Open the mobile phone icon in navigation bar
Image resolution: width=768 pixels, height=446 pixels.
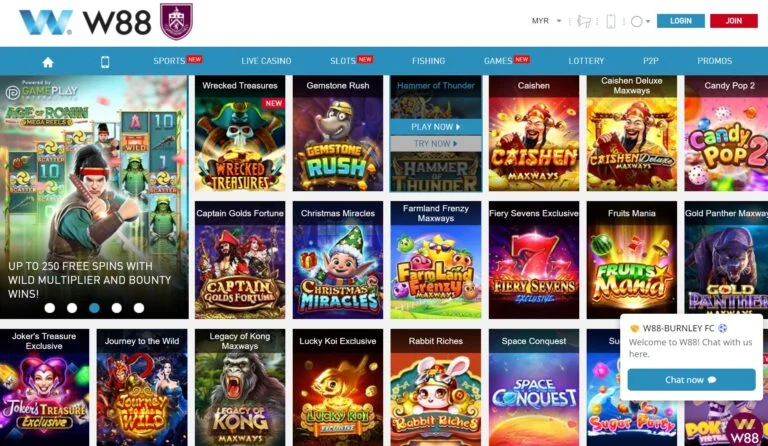[105, 62]
